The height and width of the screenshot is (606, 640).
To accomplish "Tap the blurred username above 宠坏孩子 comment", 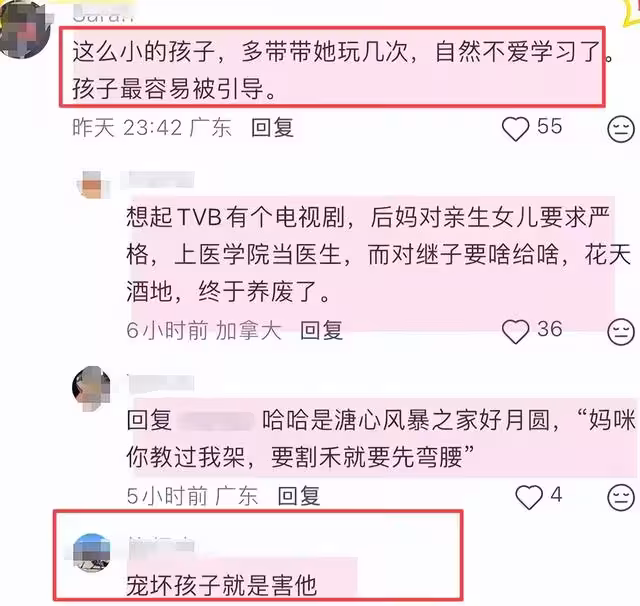I will [161, 546].
